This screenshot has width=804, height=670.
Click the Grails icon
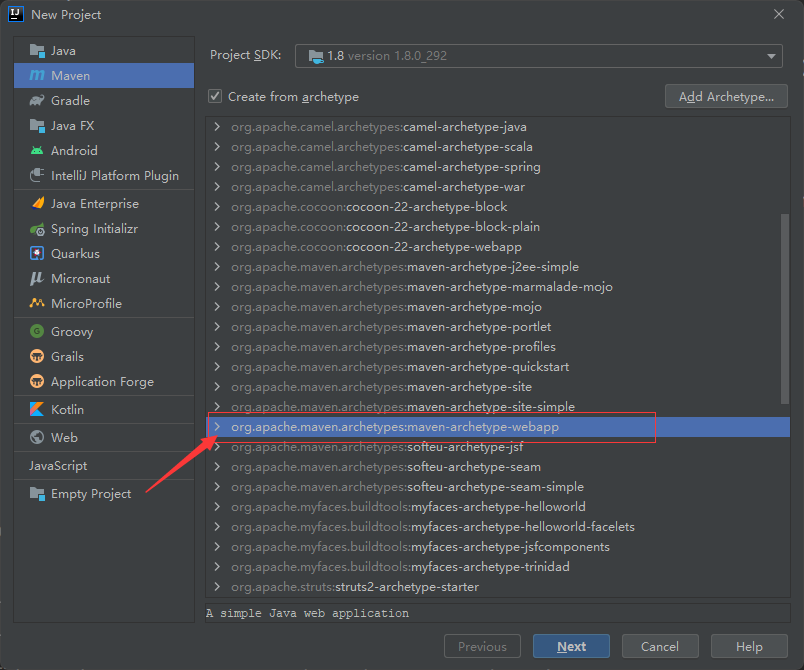click(37, 356)
